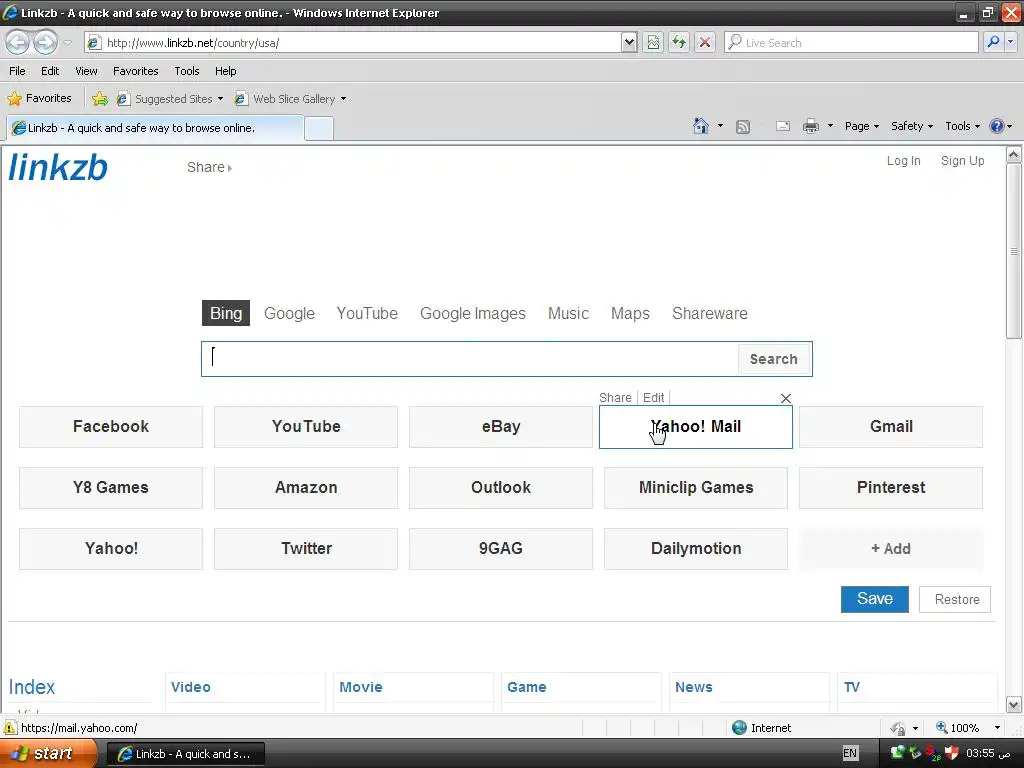
Task: Open the search provider dropdown arrow
Action: point(1011,42)
